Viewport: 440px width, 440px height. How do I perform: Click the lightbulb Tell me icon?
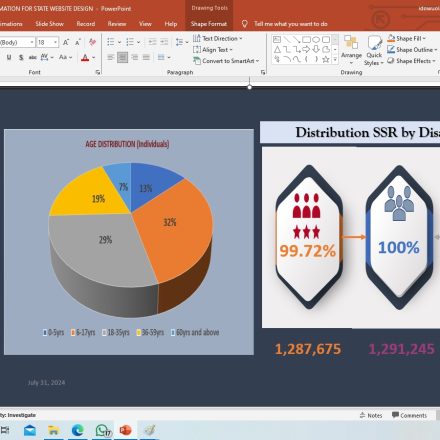[245, 24]
